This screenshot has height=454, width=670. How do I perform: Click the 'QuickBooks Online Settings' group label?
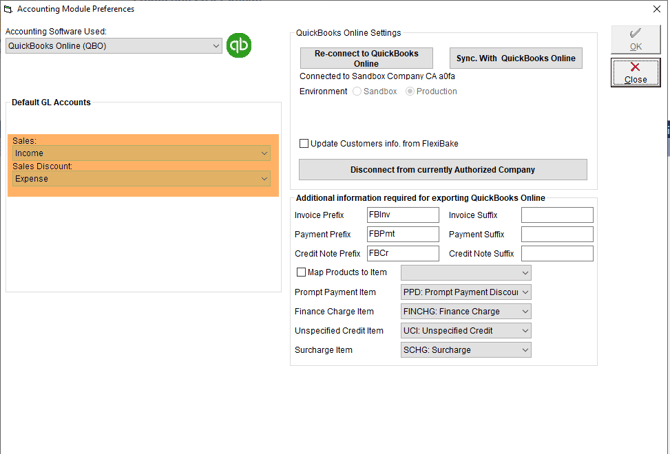(x=348, y=33)
